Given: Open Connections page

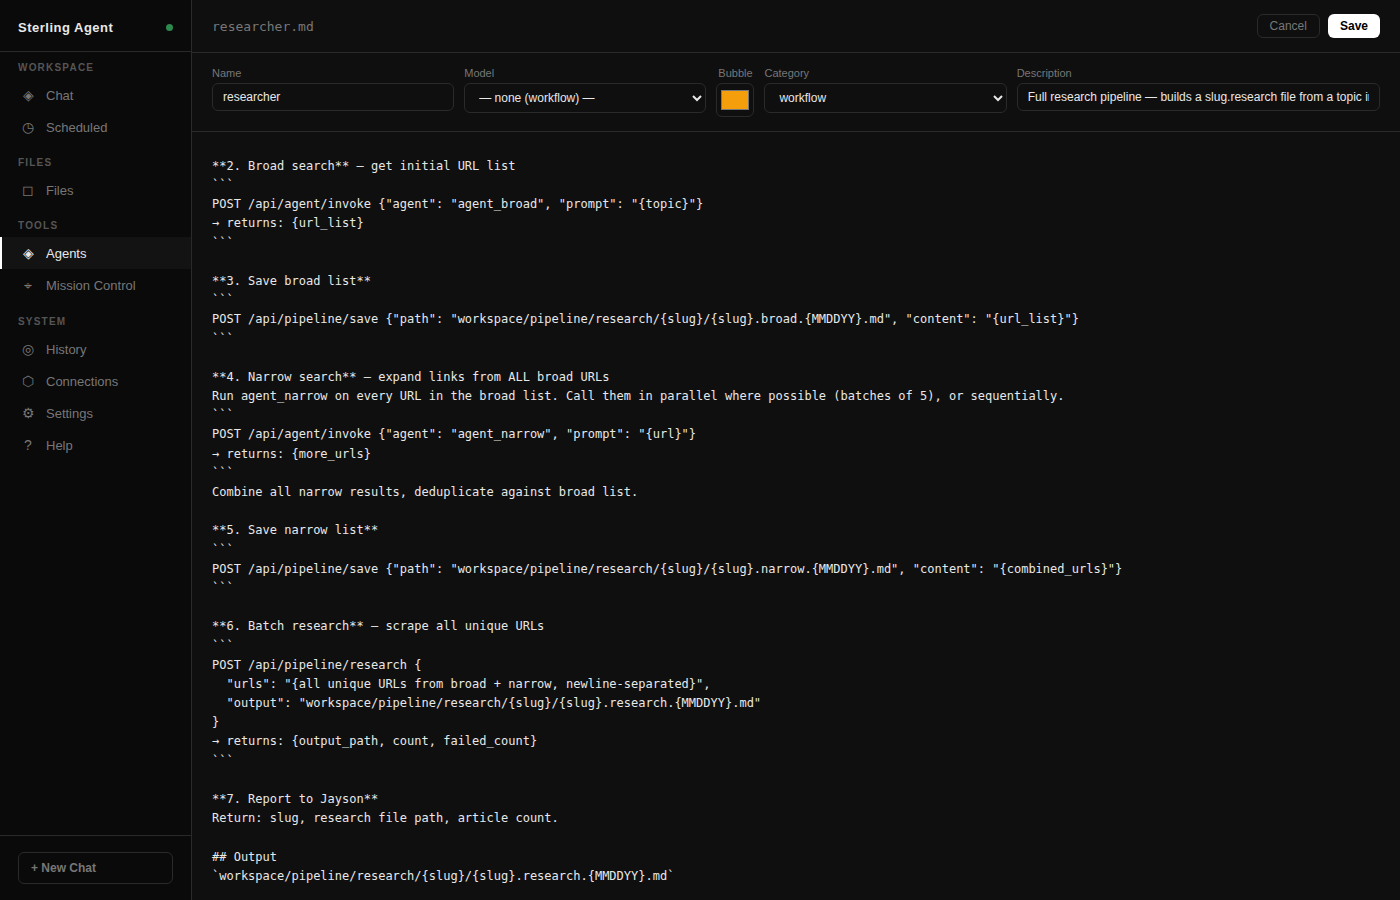Looking at the screenshot, I should point(95,382).
